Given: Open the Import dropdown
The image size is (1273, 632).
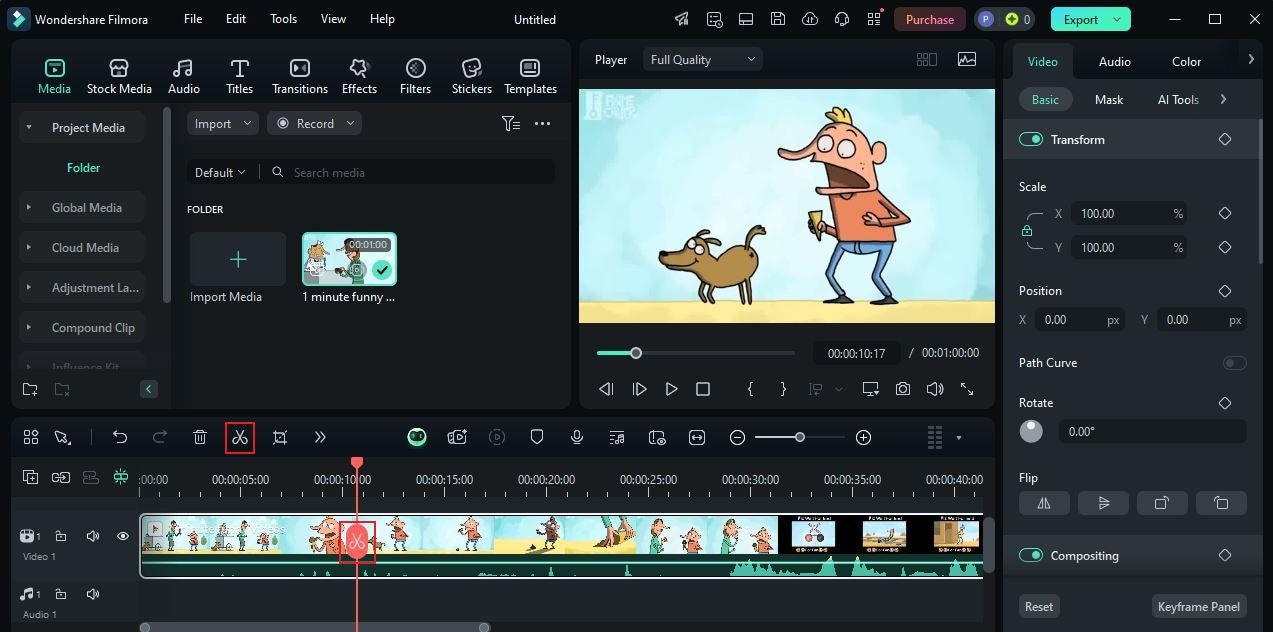Looking at the screenshot, I should tap(223, 124).
